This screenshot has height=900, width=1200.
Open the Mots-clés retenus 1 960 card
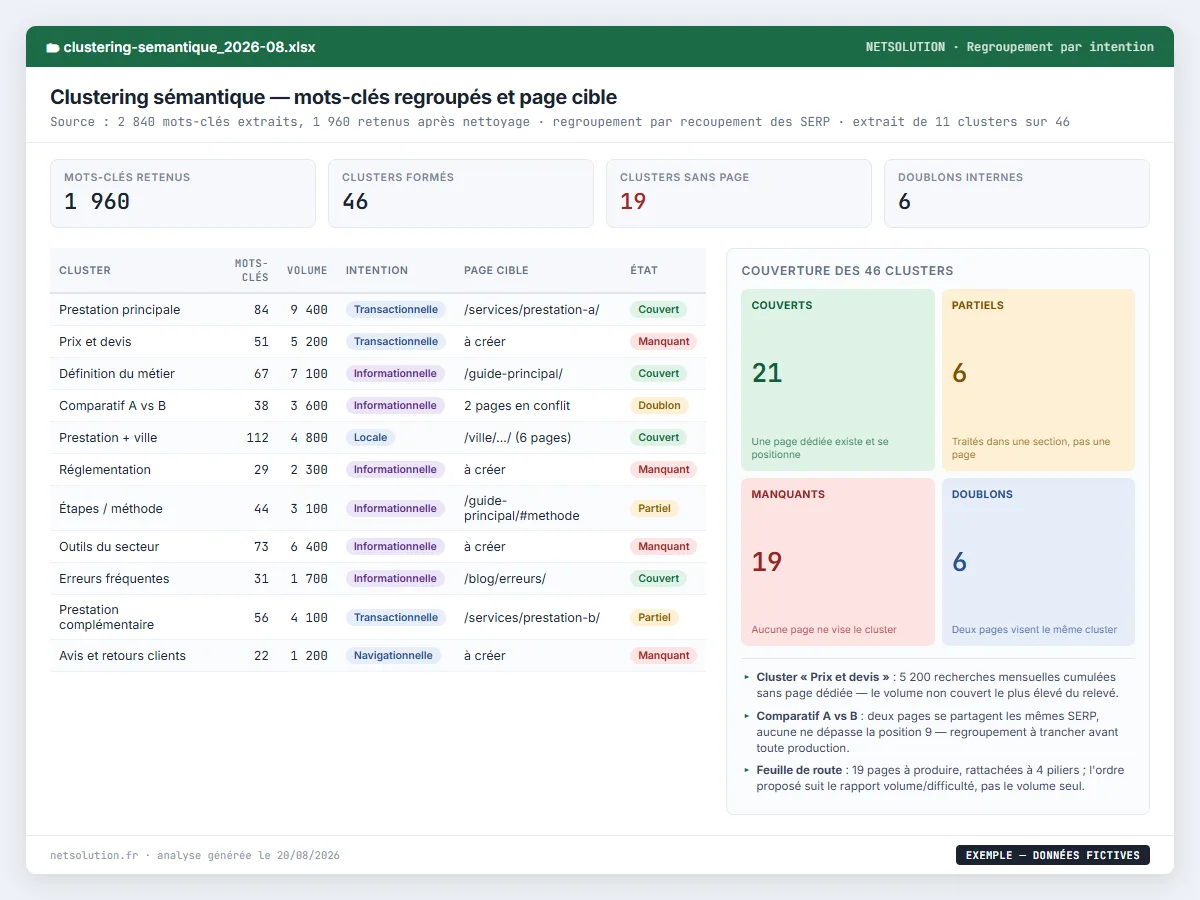[x=183, y=194]
